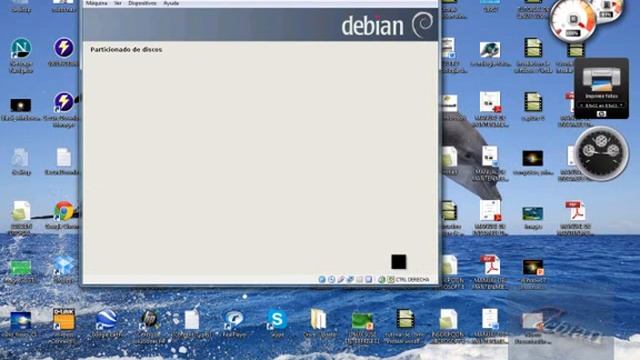
Task: Select the top purple lightning bolt shortcut
Action: [64, 48]
